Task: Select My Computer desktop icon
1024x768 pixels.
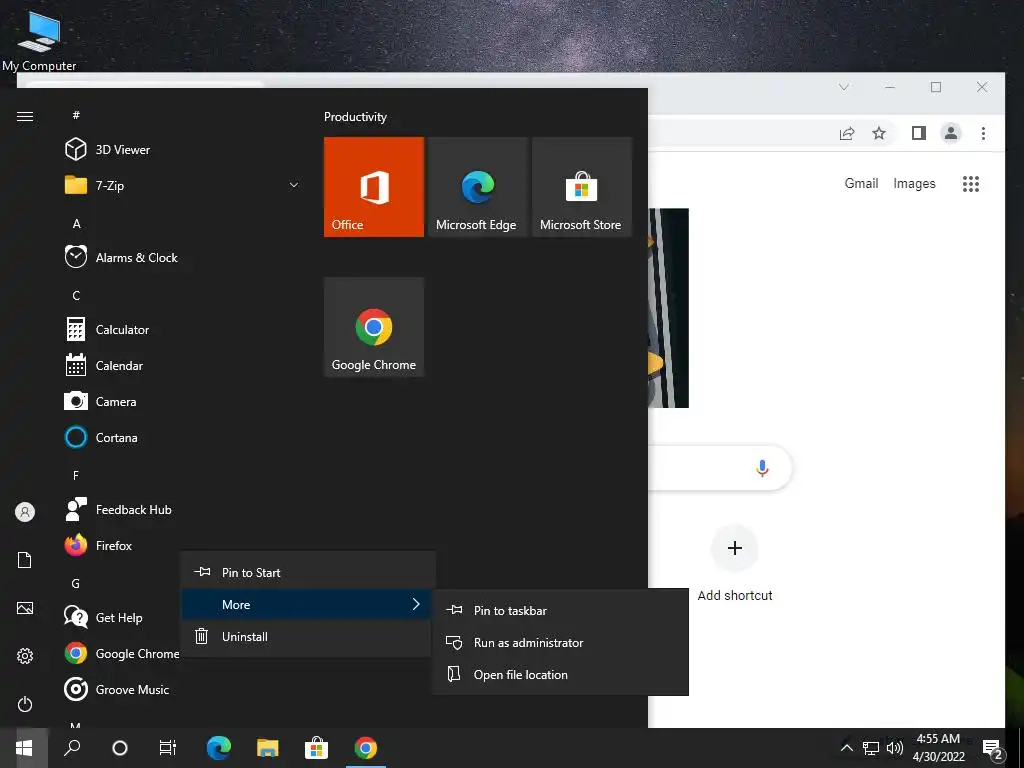Action: pos(39,39)
